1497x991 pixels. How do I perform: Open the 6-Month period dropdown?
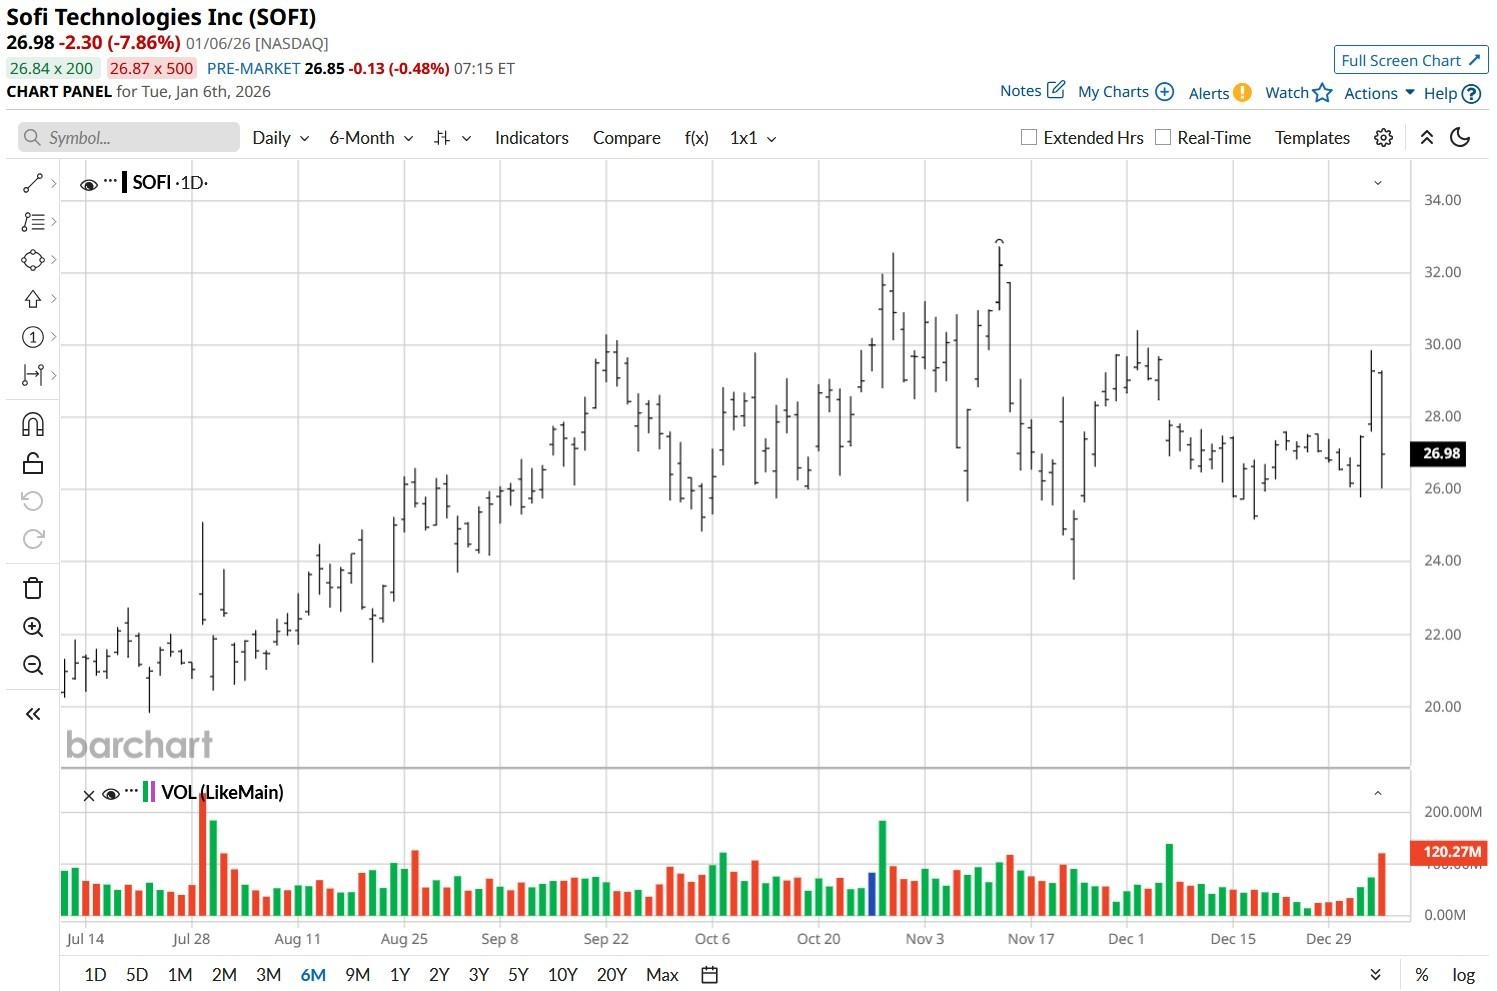(371, 138)
